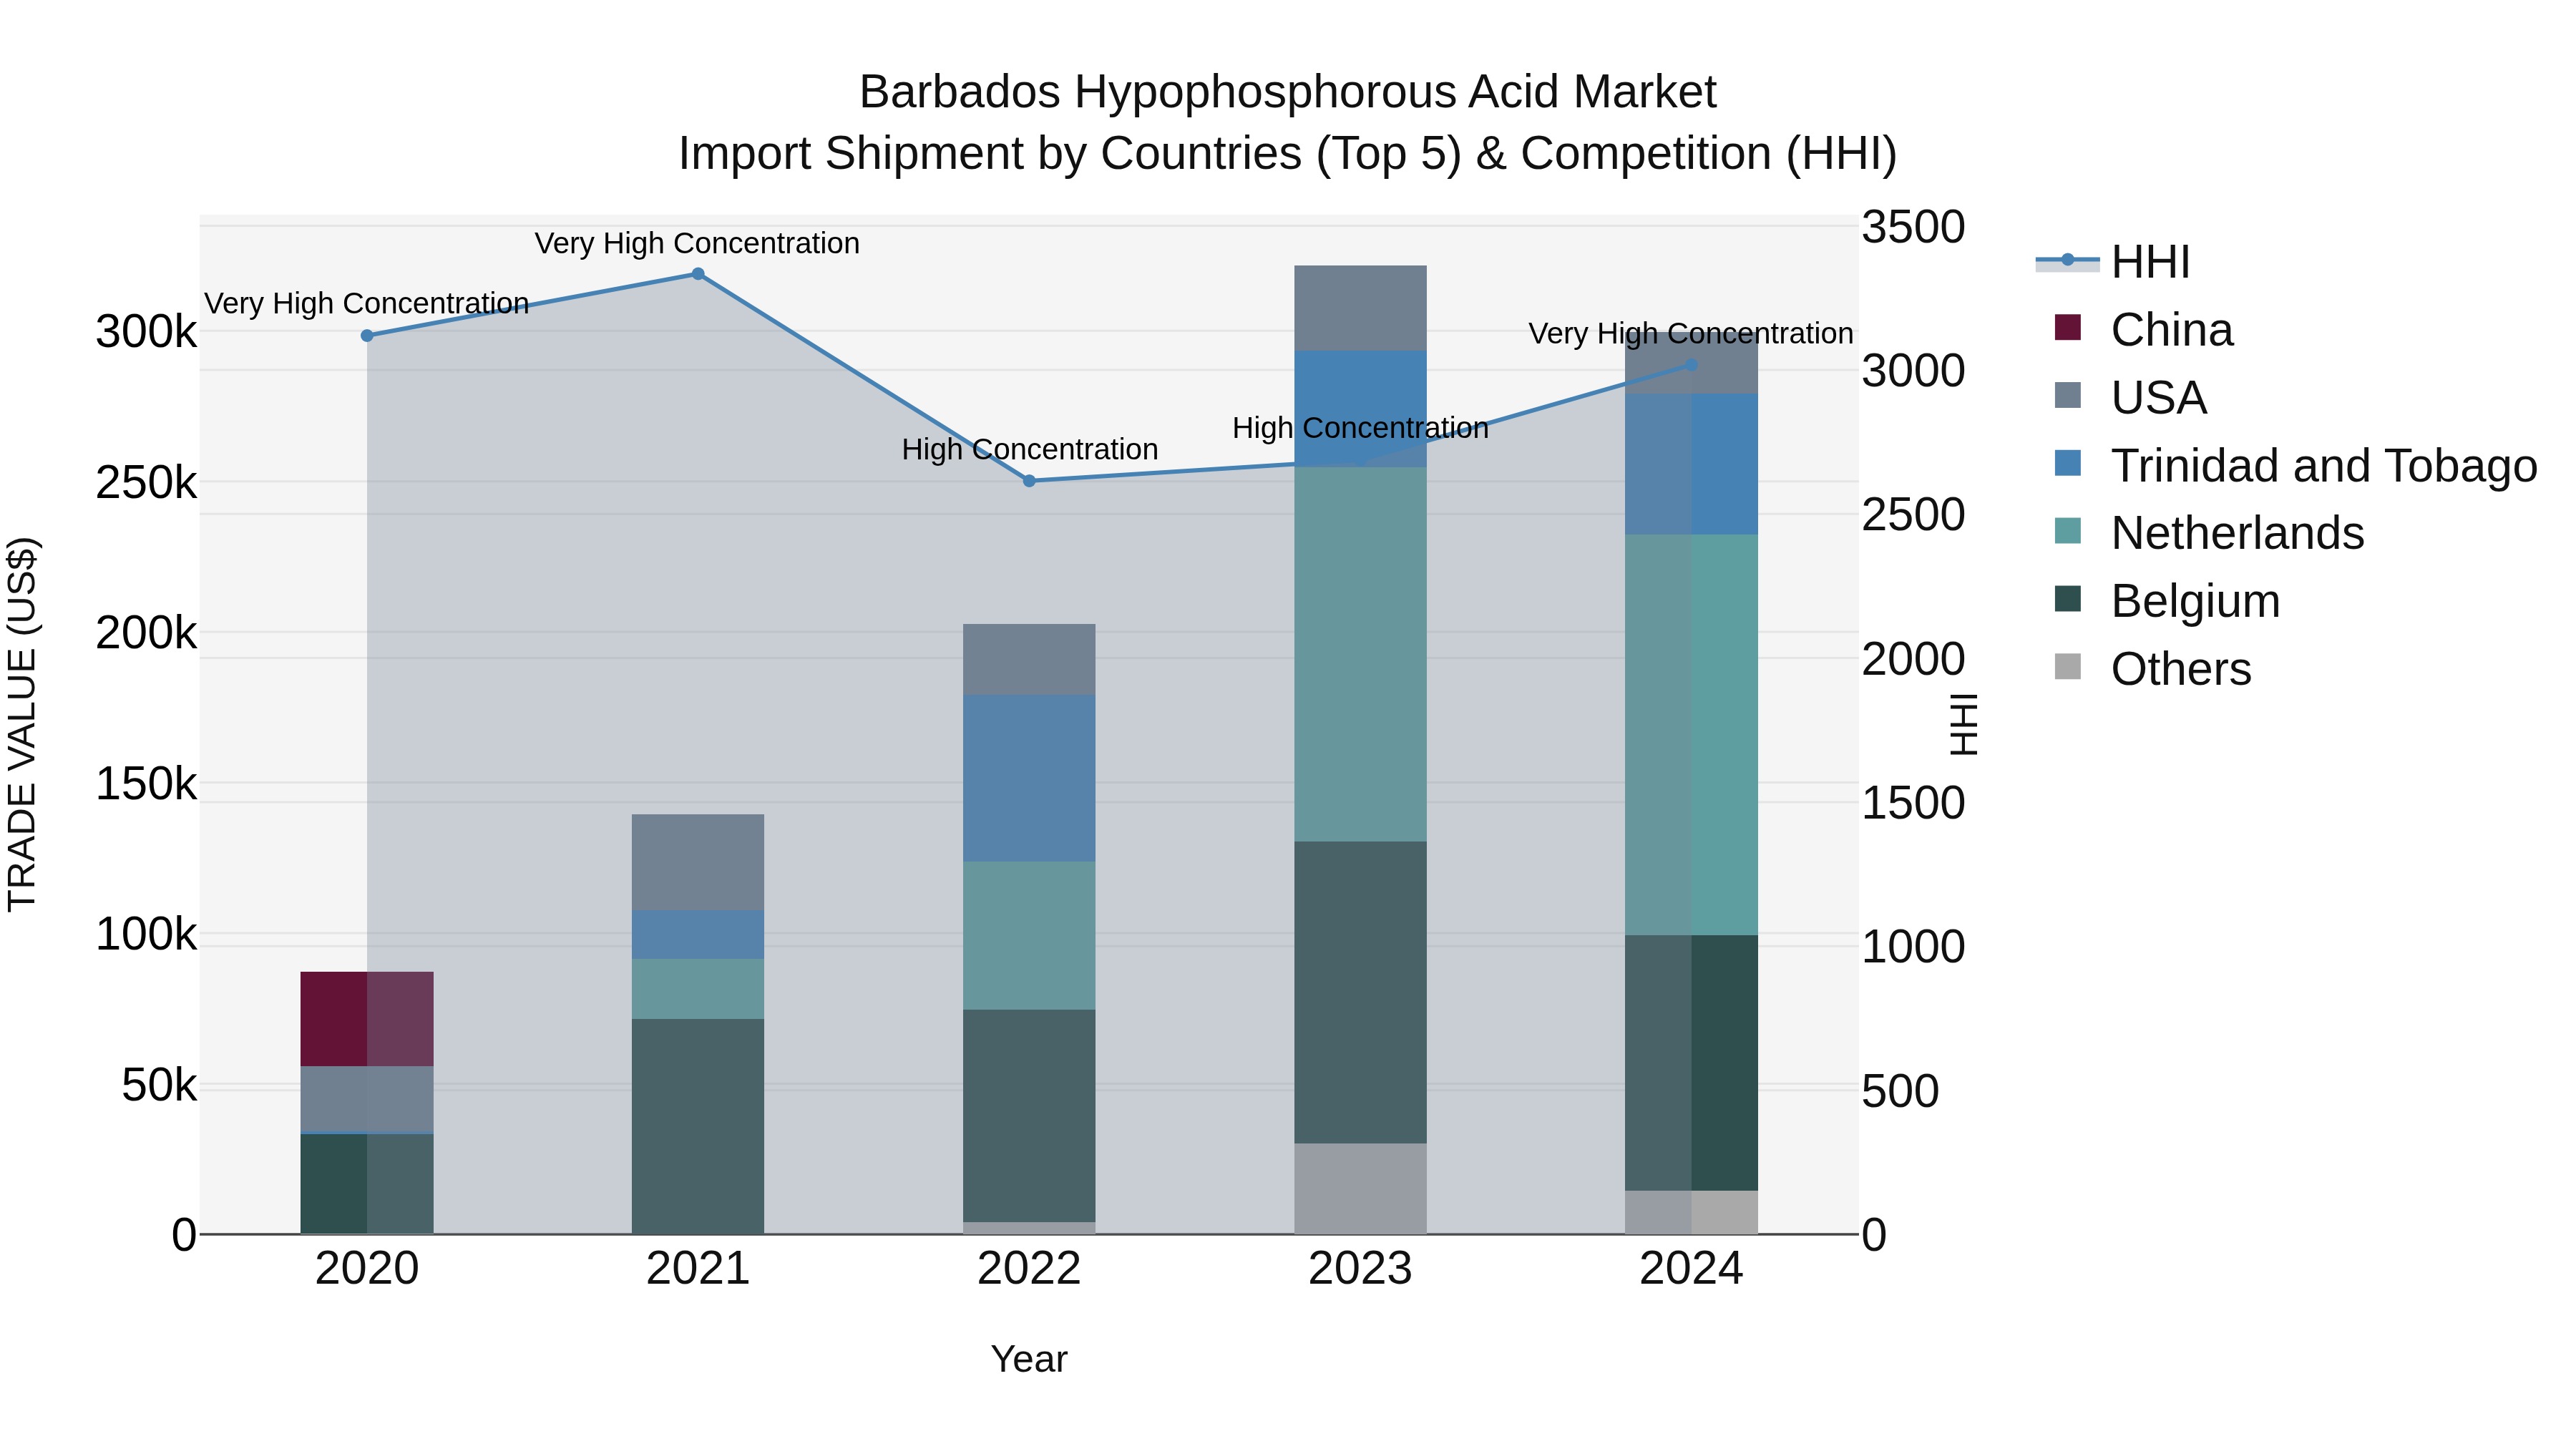Click the chart title 'Barbados Hypophosphorous Acid Market'
The image size is (2576, 1449).
[x=1288, y=92]
